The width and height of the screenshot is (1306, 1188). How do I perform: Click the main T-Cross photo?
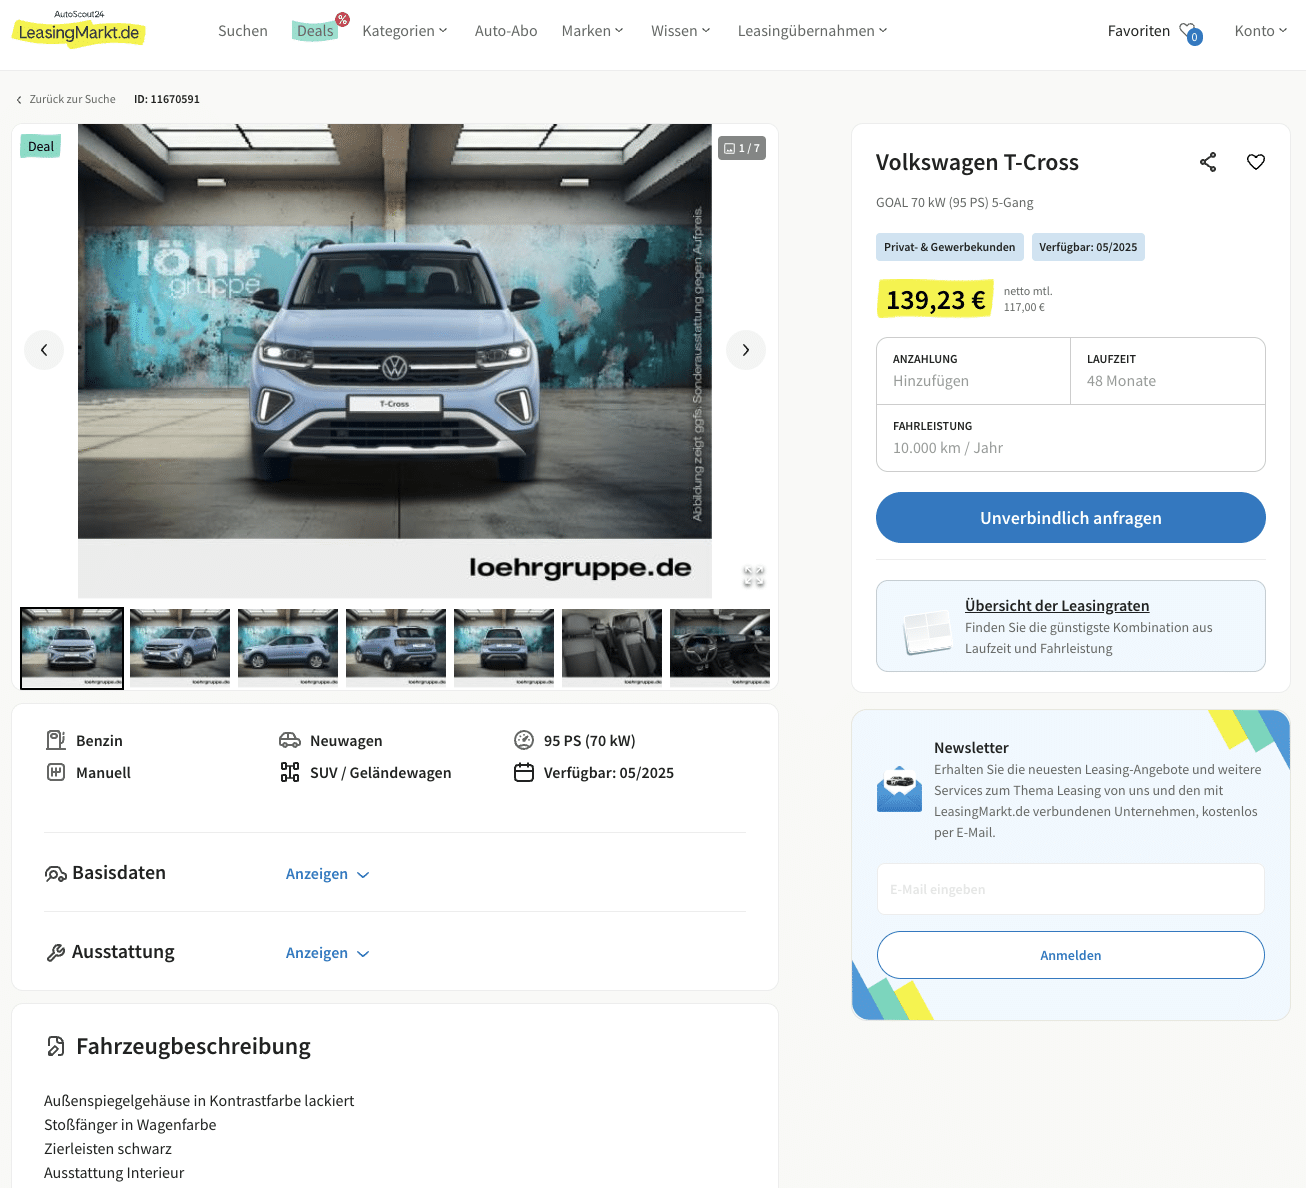click(x=395, y=360)
